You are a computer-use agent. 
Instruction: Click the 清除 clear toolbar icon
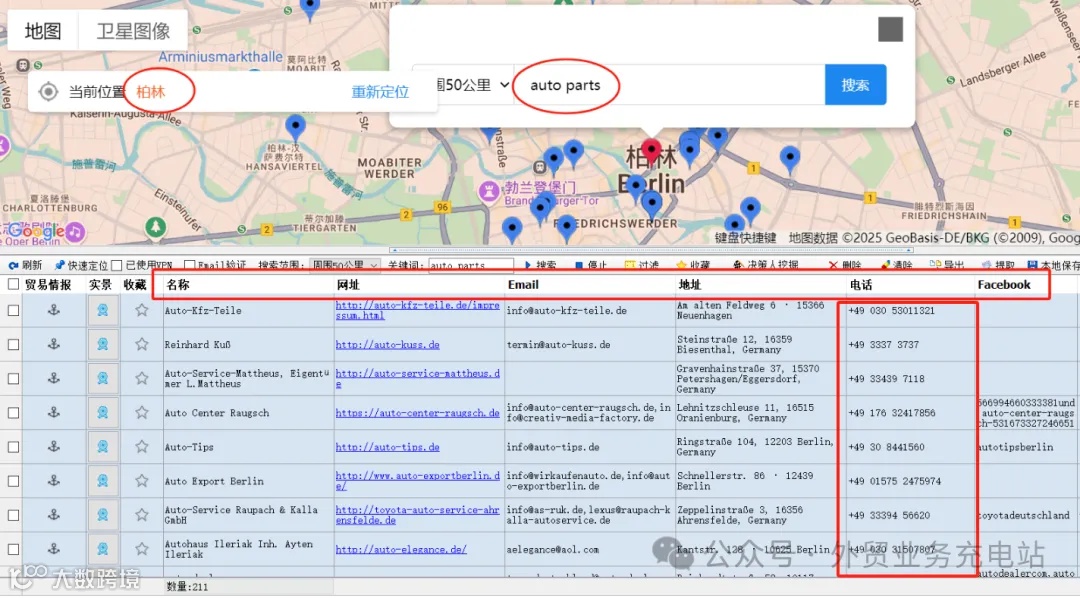[884, 265]
